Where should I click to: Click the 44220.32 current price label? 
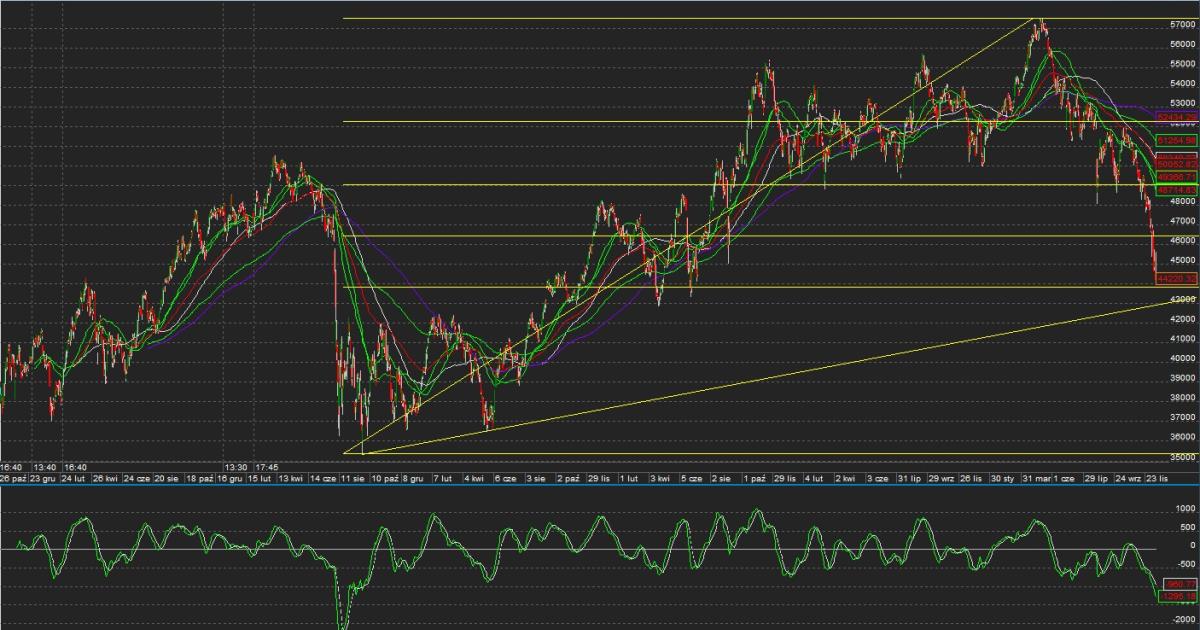[x=1176, y=279]
